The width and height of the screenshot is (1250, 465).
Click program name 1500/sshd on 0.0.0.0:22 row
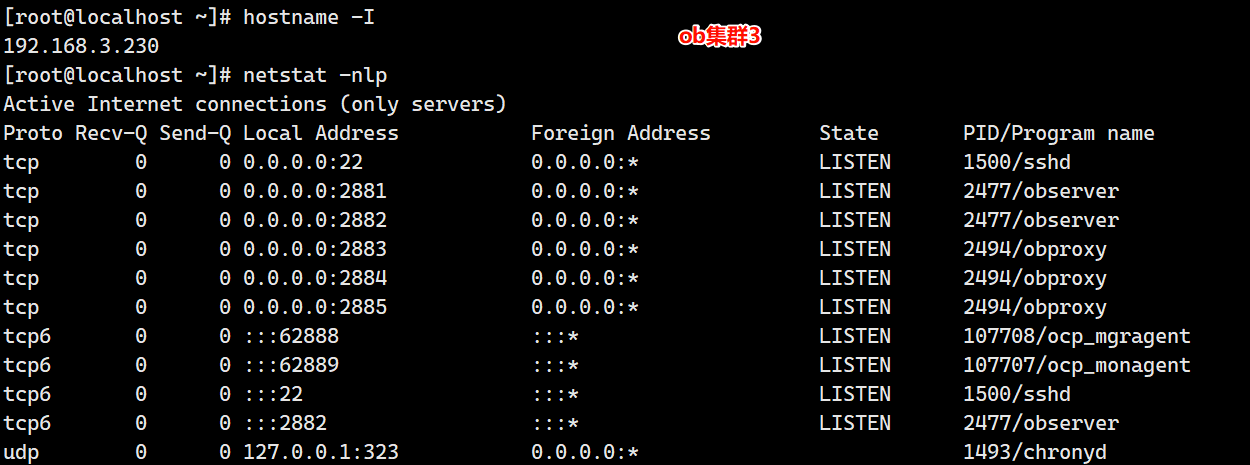1017,162
